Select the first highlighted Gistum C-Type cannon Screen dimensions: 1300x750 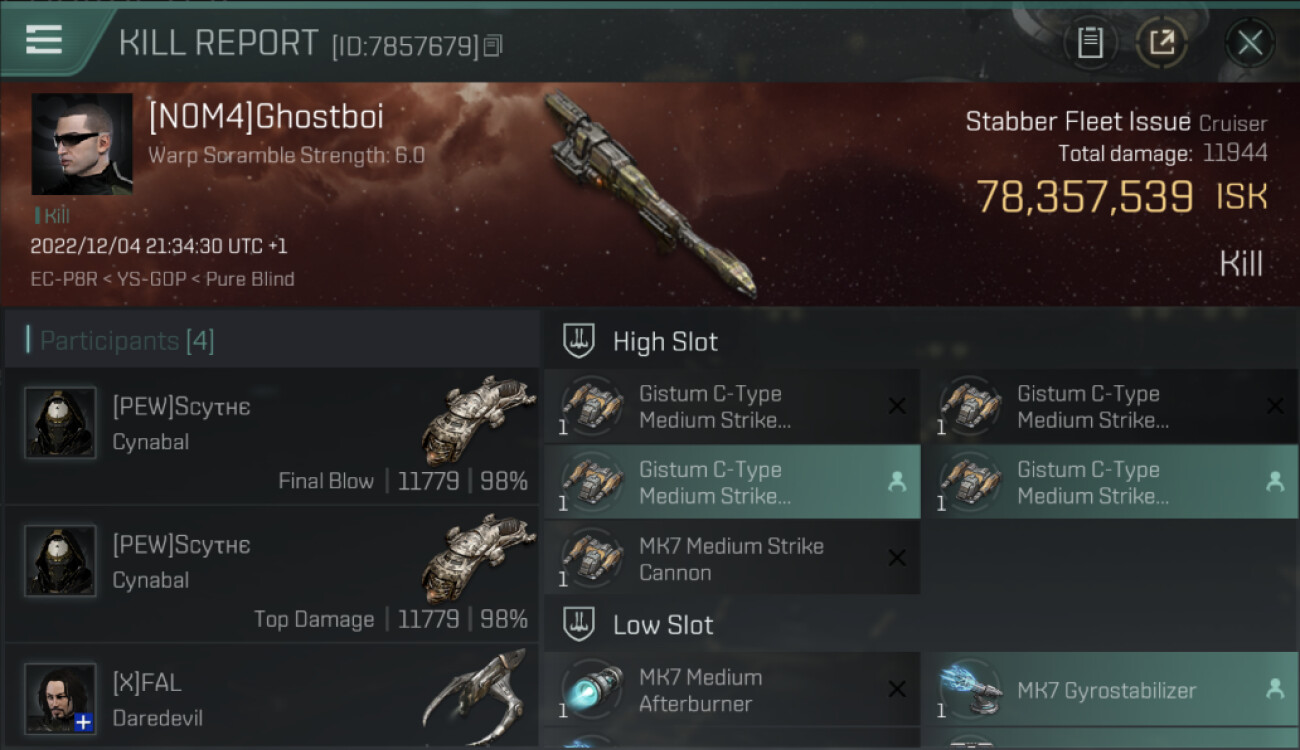(732, 482)
